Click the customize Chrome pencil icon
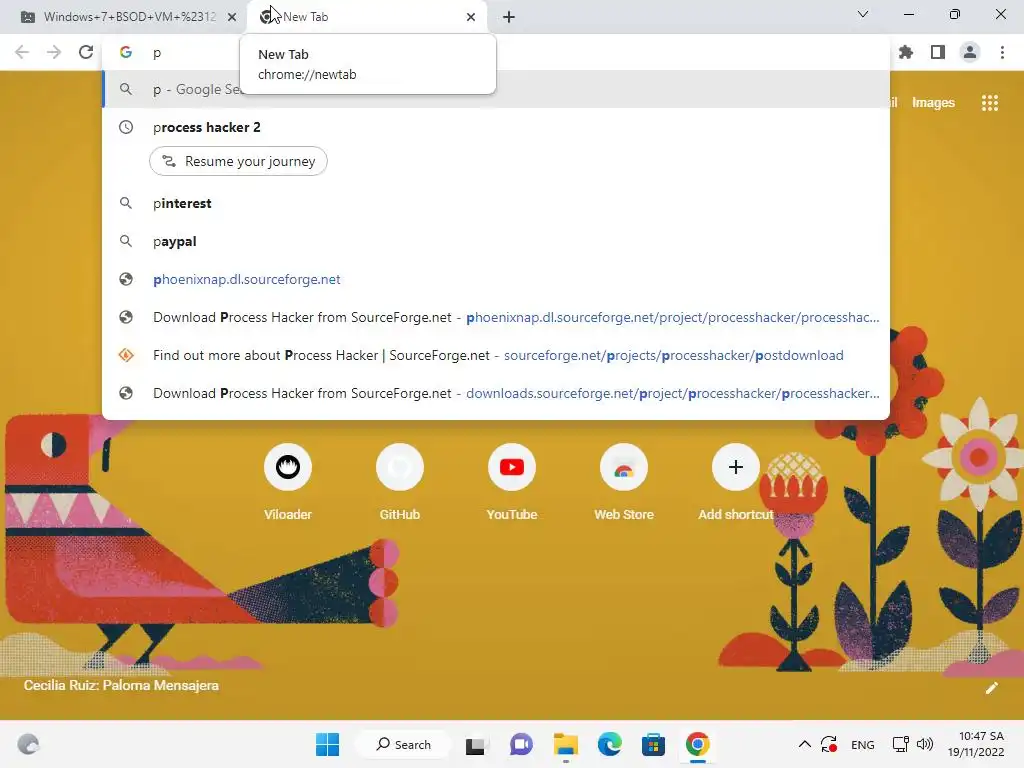The width and height of the screenshot is (1024, 768). pos(991,688)
